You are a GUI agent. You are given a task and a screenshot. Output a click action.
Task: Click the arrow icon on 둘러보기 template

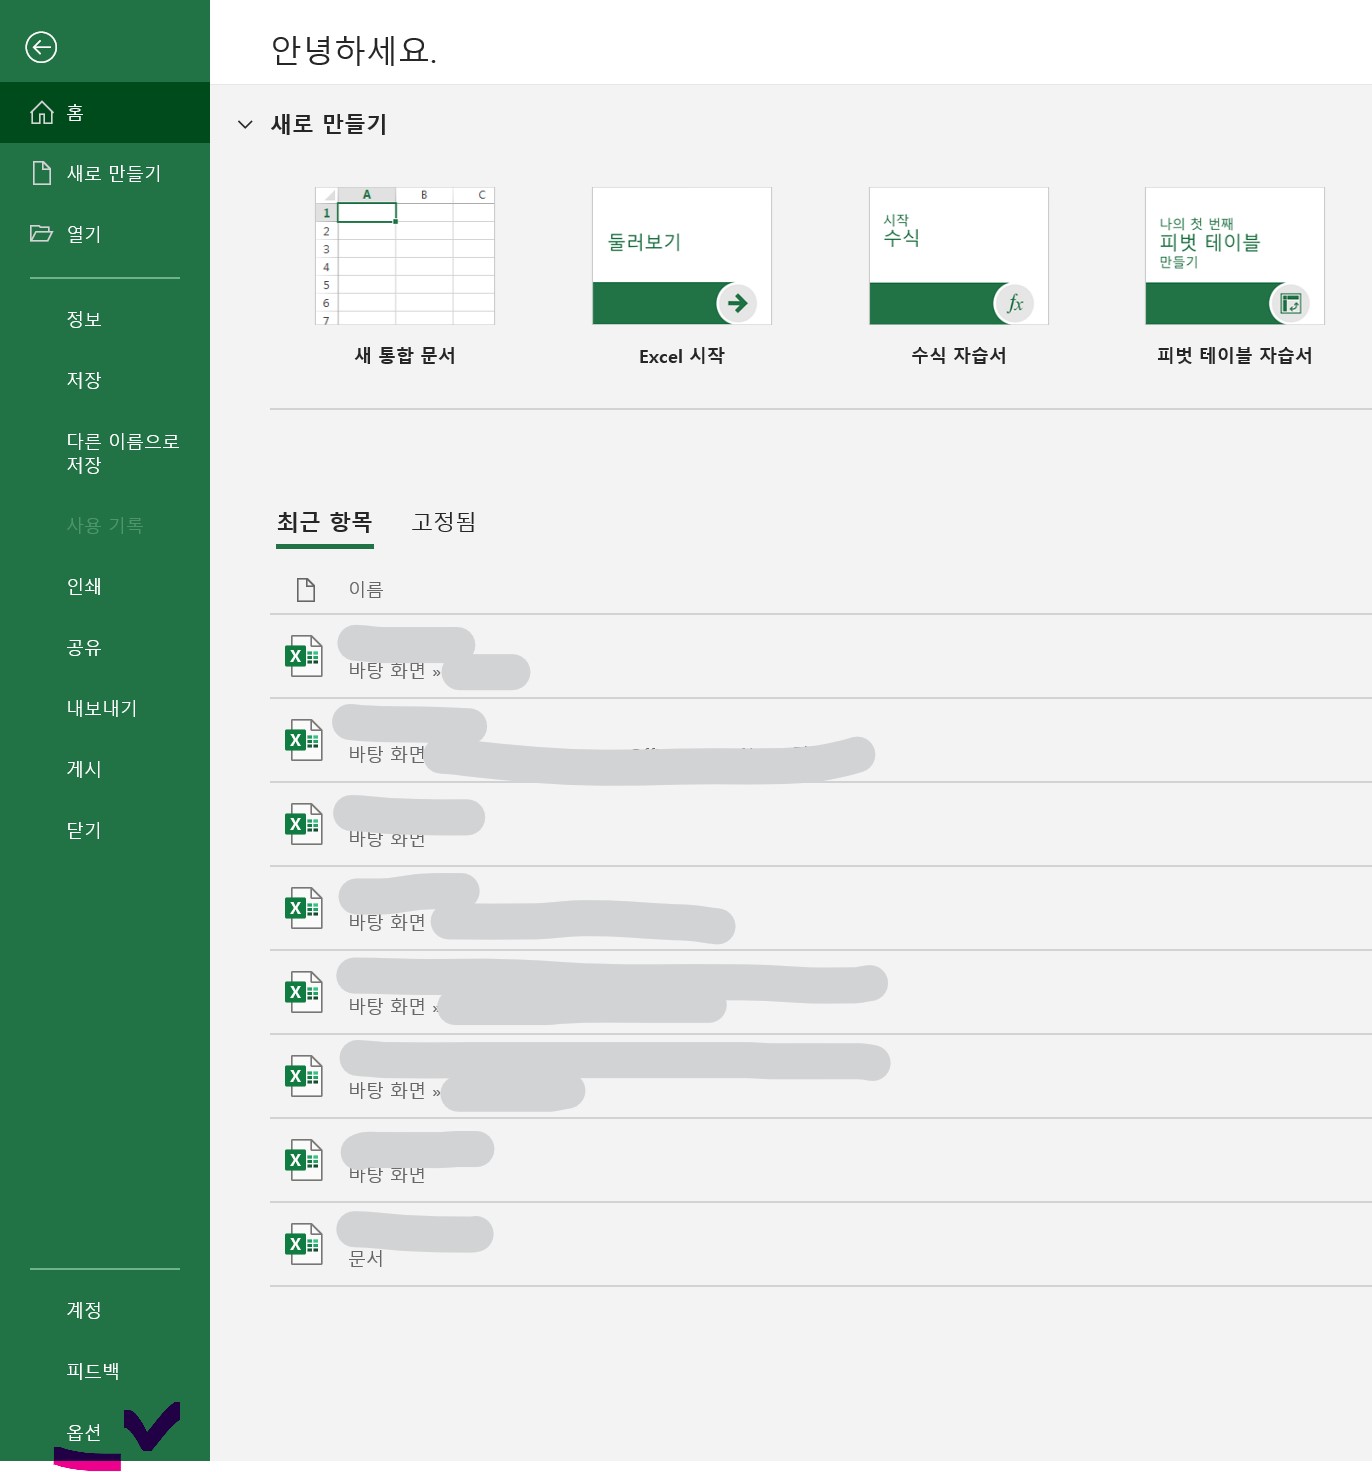(737, 303)
